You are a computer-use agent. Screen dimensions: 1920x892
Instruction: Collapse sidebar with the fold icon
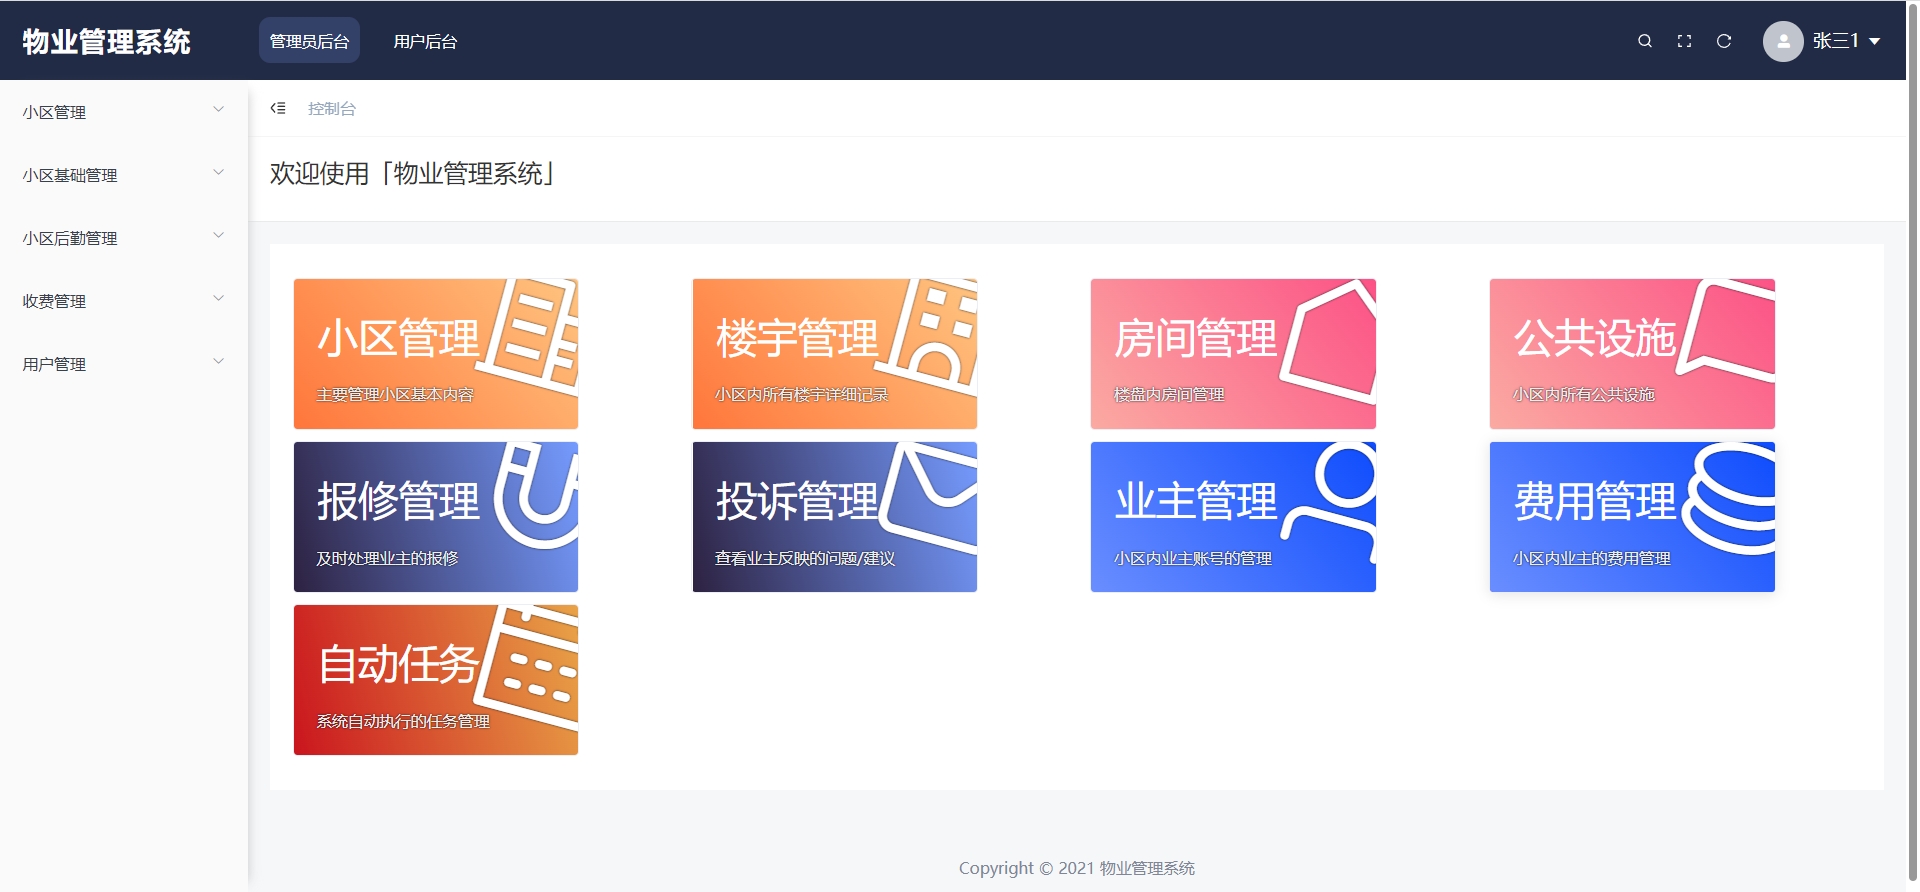point(278,108)
